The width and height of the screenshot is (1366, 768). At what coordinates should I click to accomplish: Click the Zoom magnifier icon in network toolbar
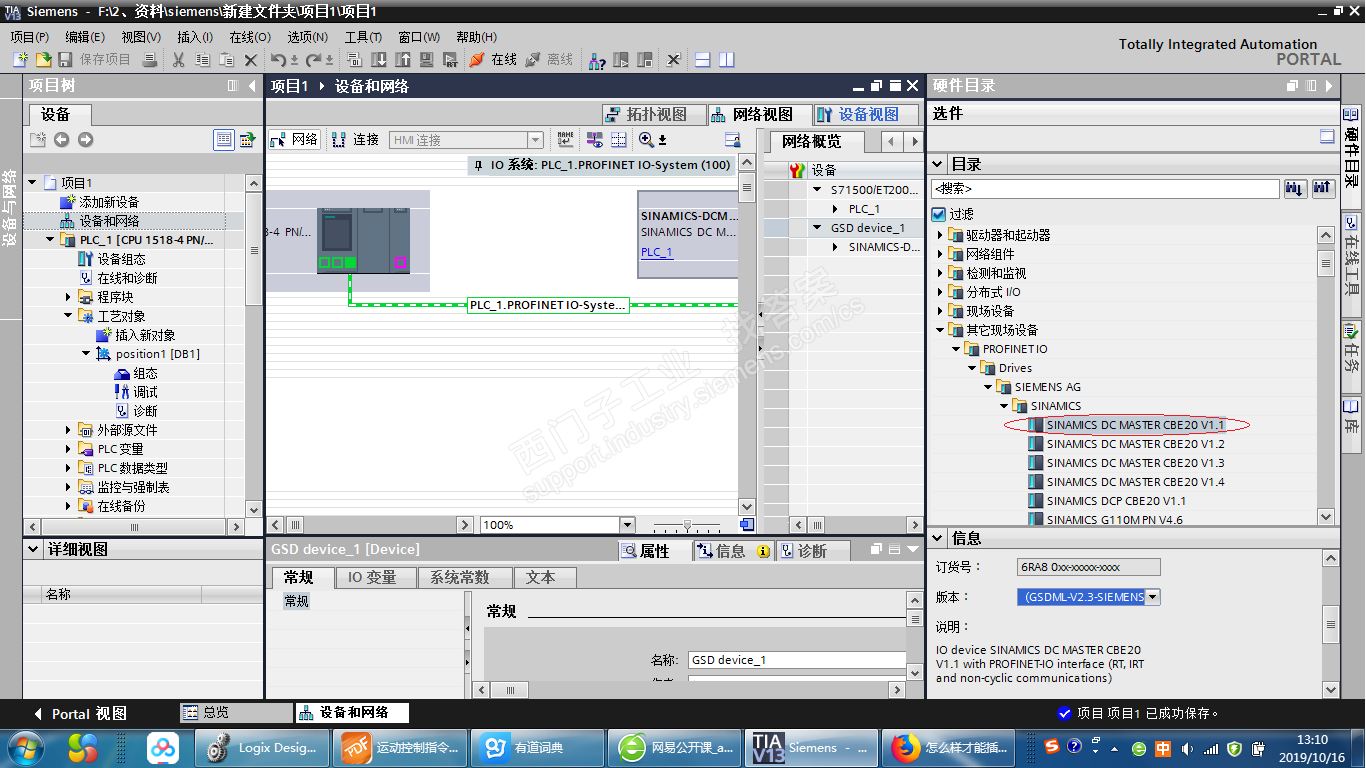(646, 140)
